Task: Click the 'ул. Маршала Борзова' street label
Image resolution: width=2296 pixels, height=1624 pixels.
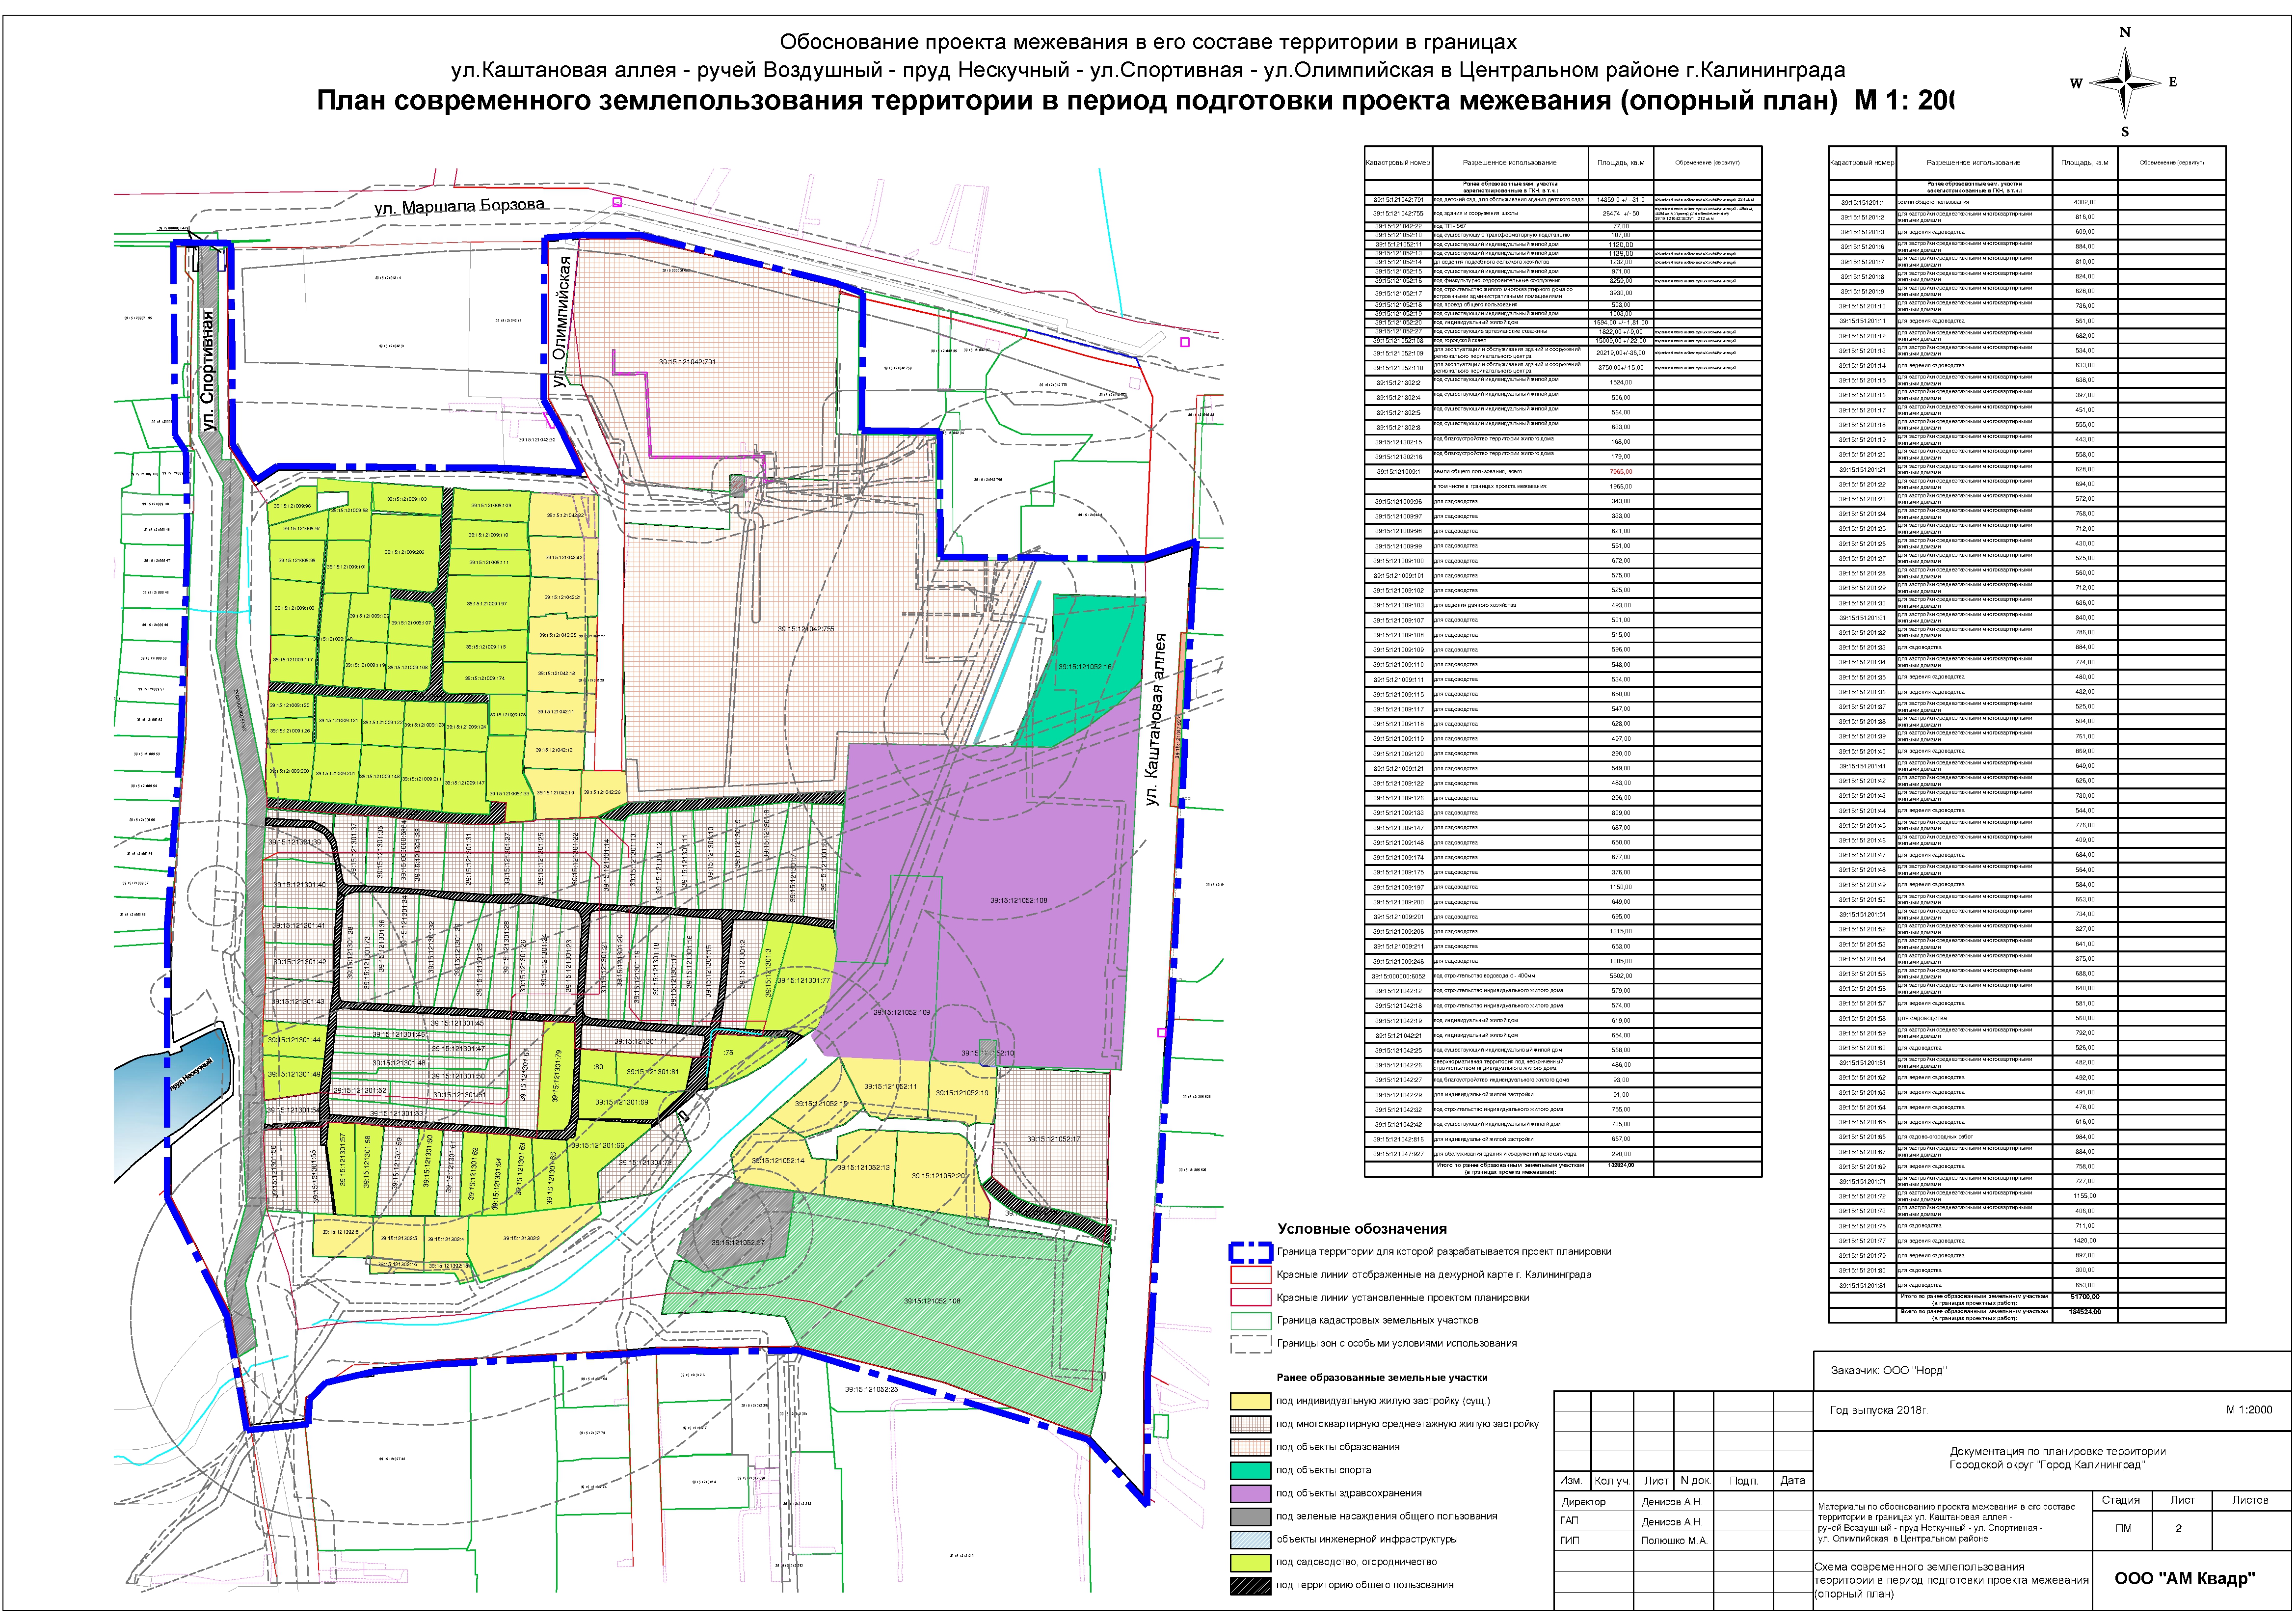Action: pyautogui.click(x=459, y=207)
